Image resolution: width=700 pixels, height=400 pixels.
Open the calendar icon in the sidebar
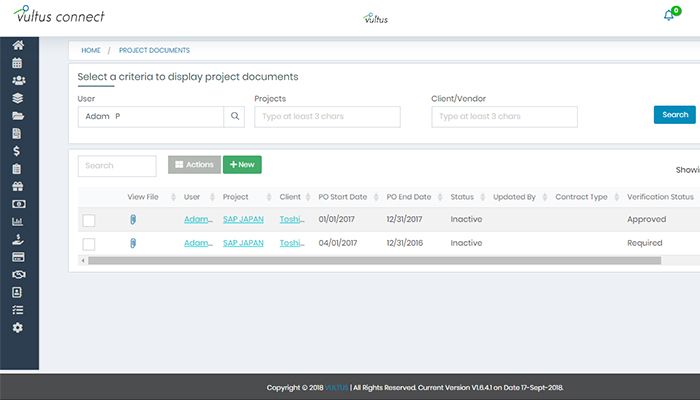[x=17, y=63]
